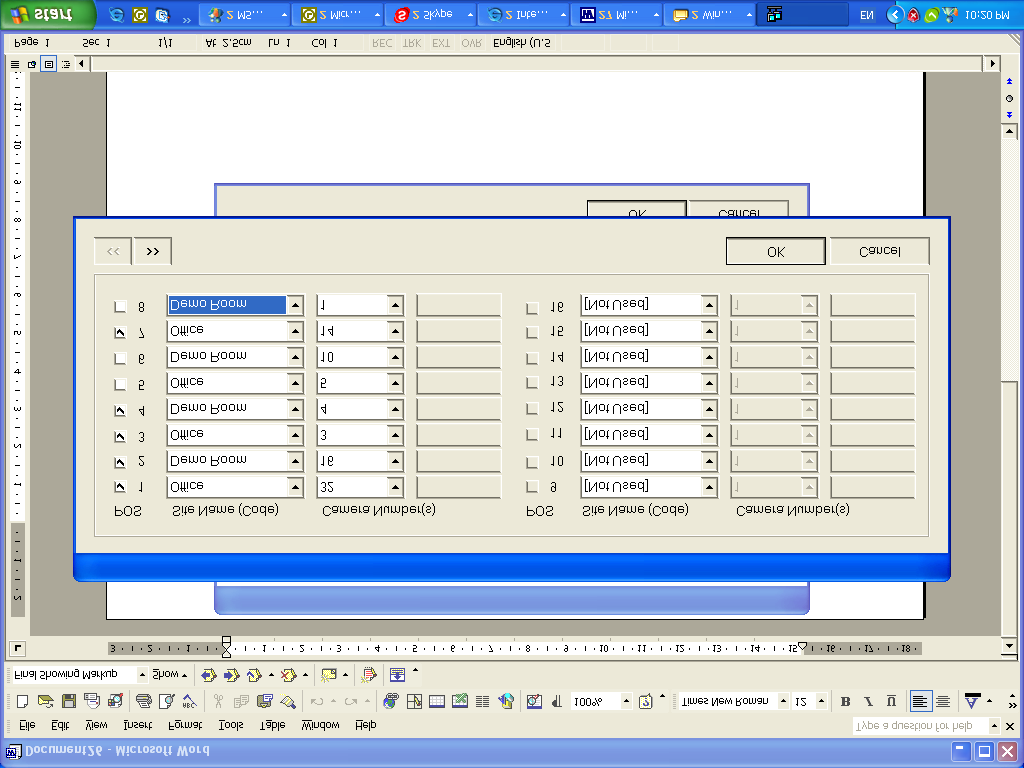The width and height of the screenshot is (1024, 768).
Task: Expand the POS 16 Not Used site dropdown
Action: (709, 305)
